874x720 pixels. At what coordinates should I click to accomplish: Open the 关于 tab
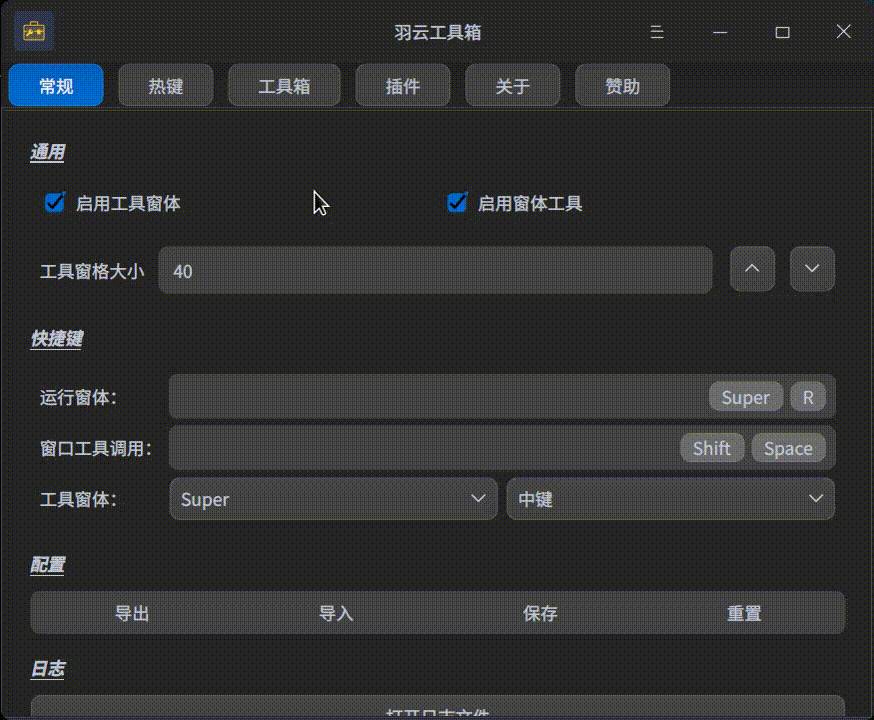click(x=512, y=85)
